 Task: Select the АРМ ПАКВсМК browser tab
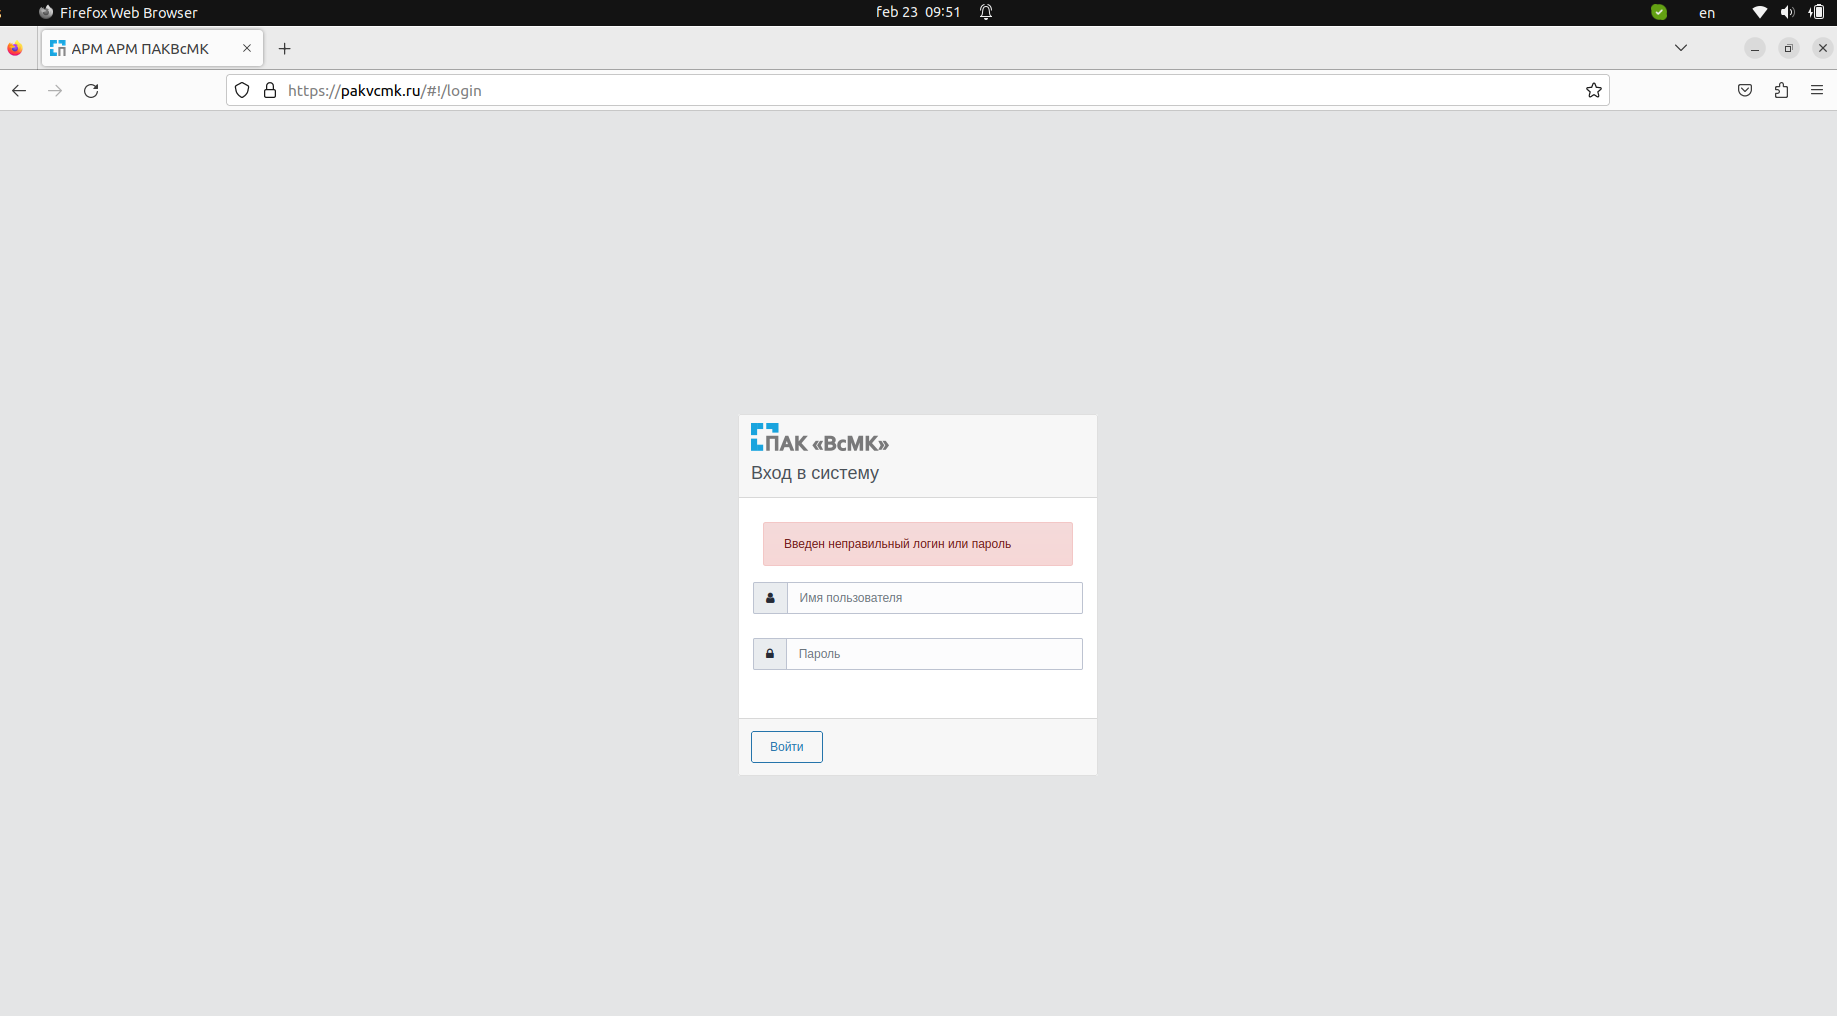140,47
